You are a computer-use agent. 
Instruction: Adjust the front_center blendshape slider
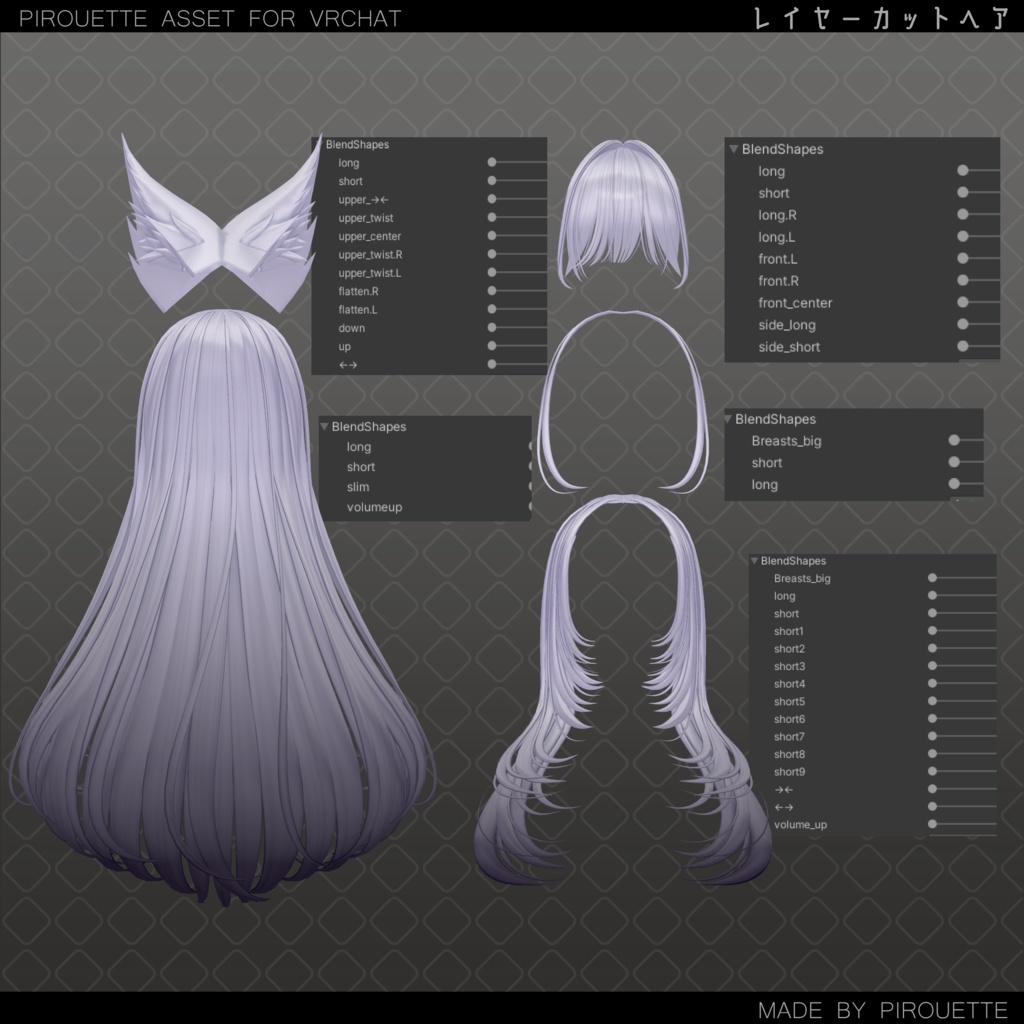click(961, 302)
